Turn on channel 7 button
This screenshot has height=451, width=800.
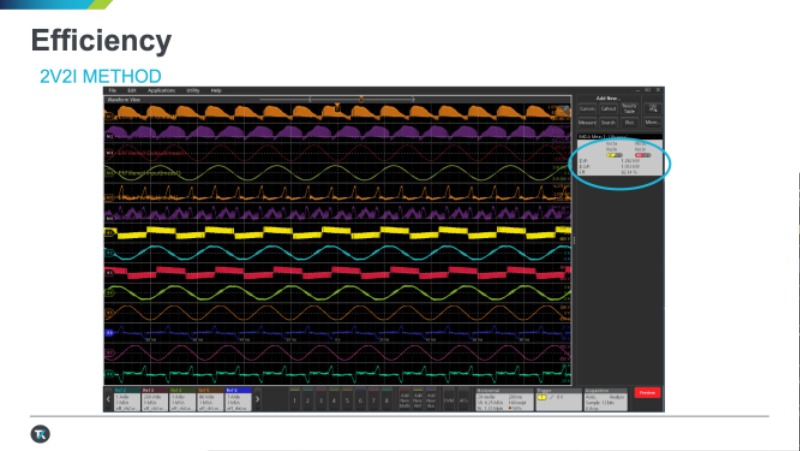pos(374,400)
